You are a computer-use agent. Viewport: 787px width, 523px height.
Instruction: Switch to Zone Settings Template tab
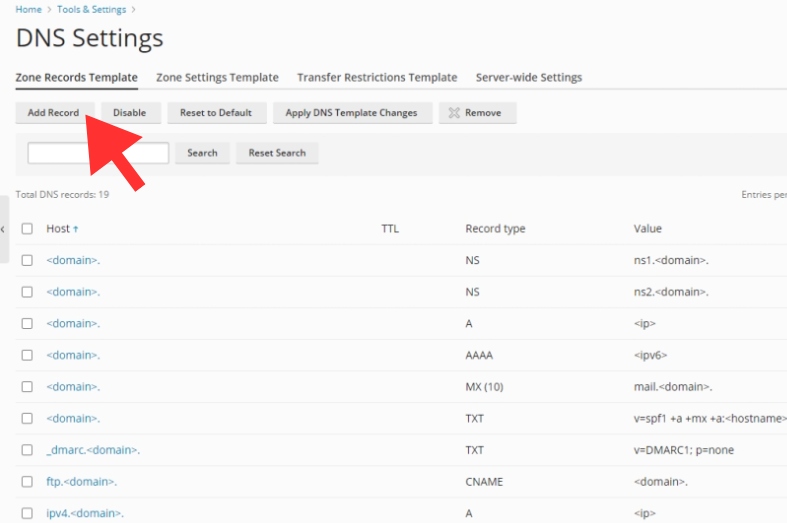217,77
